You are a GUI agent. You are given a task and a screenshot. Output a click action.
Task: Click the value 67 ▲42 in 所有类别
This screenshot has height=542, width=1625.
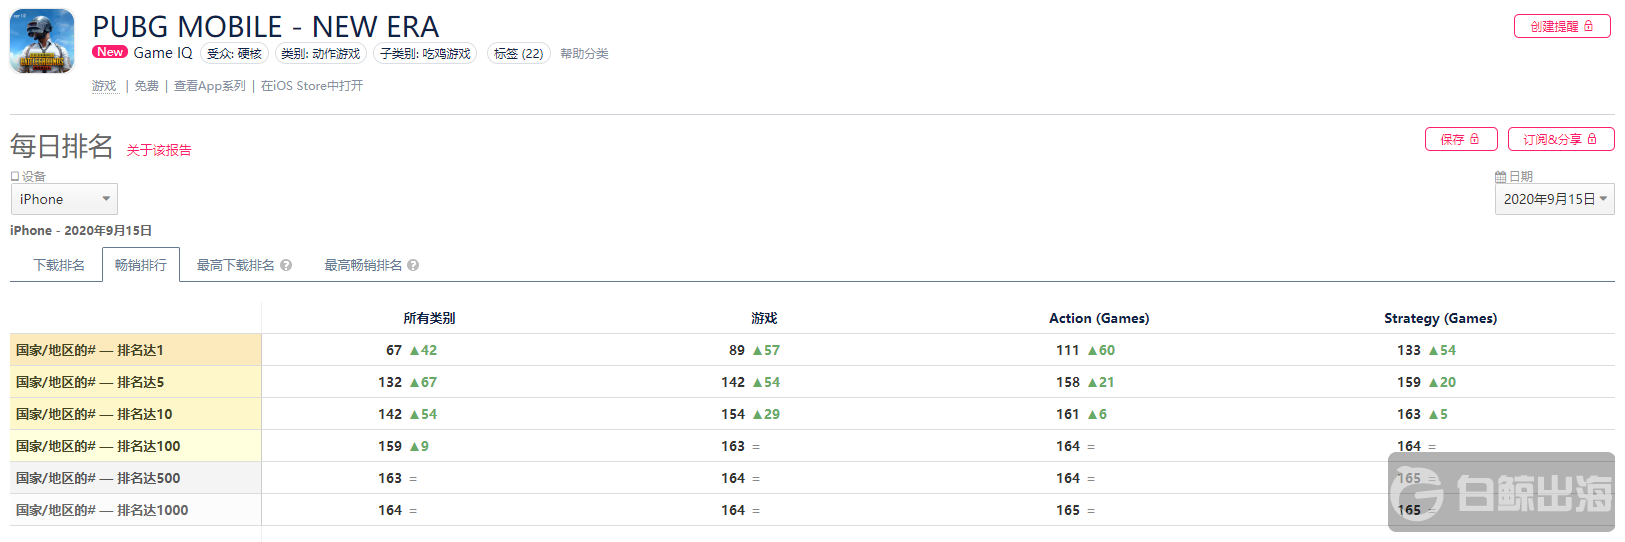point(411,350)
